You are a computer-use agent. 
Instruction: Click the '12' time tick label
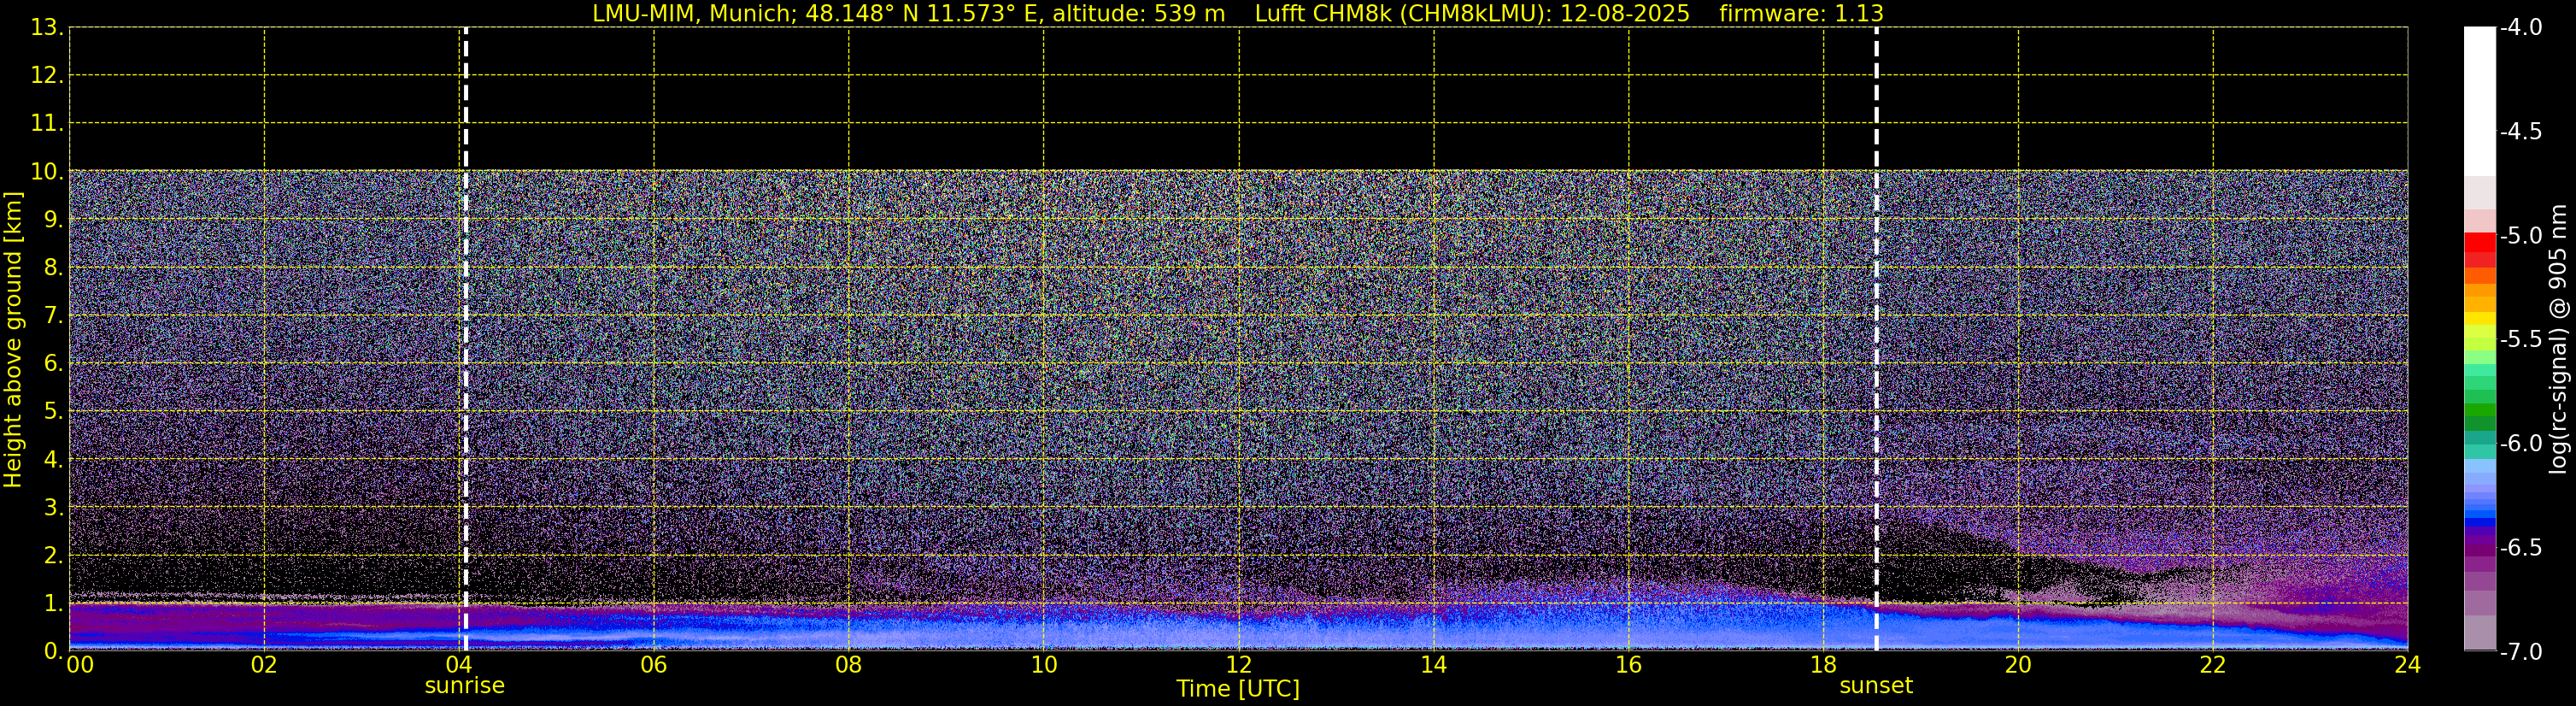point(1239,665)
